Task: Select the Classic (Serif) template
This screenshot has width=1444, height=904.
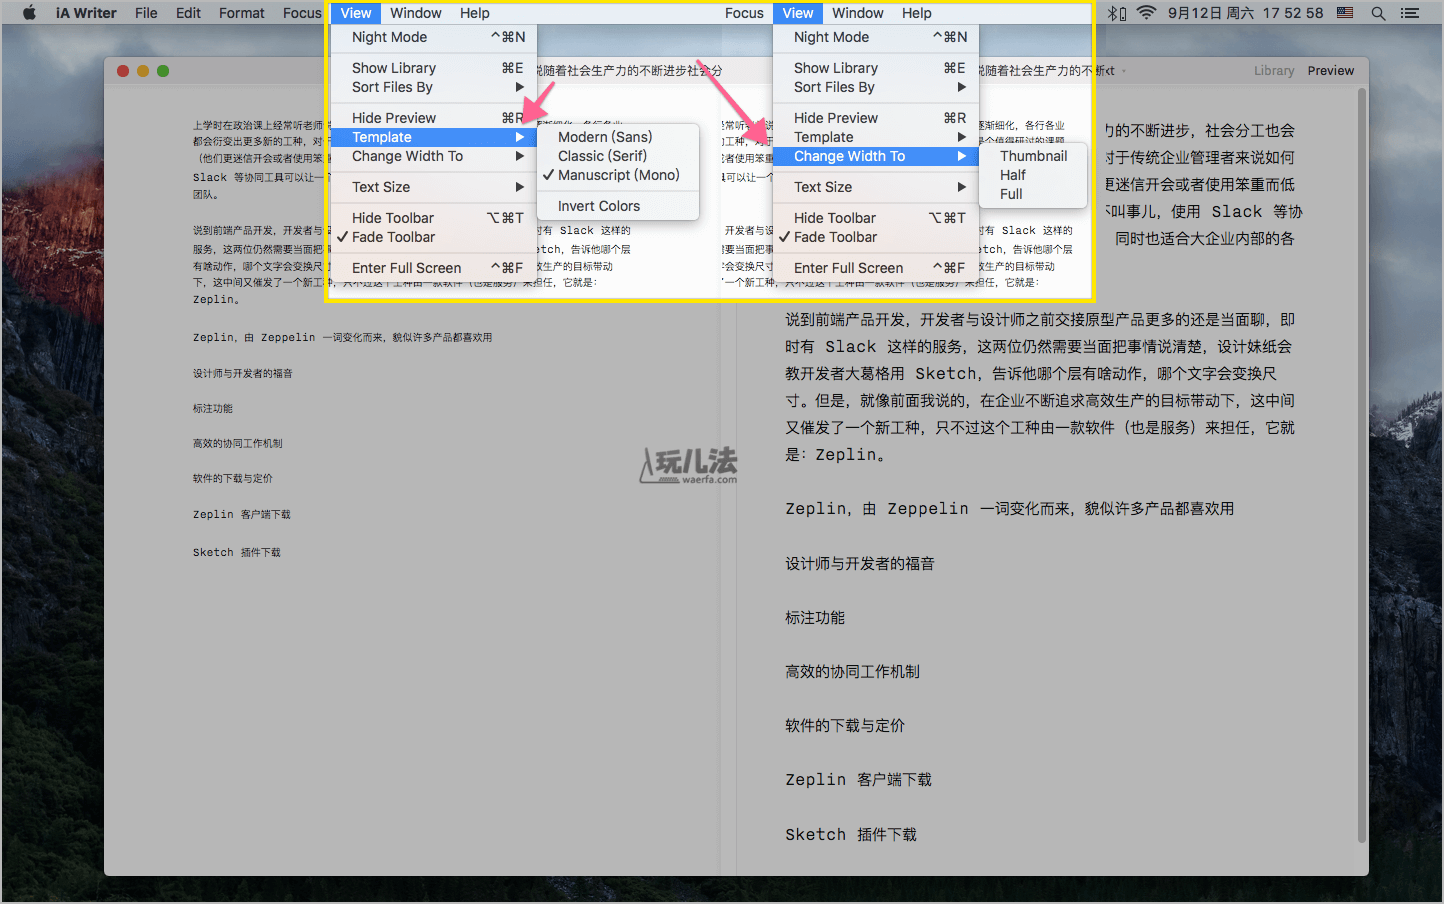Action: tap(618, 156)
